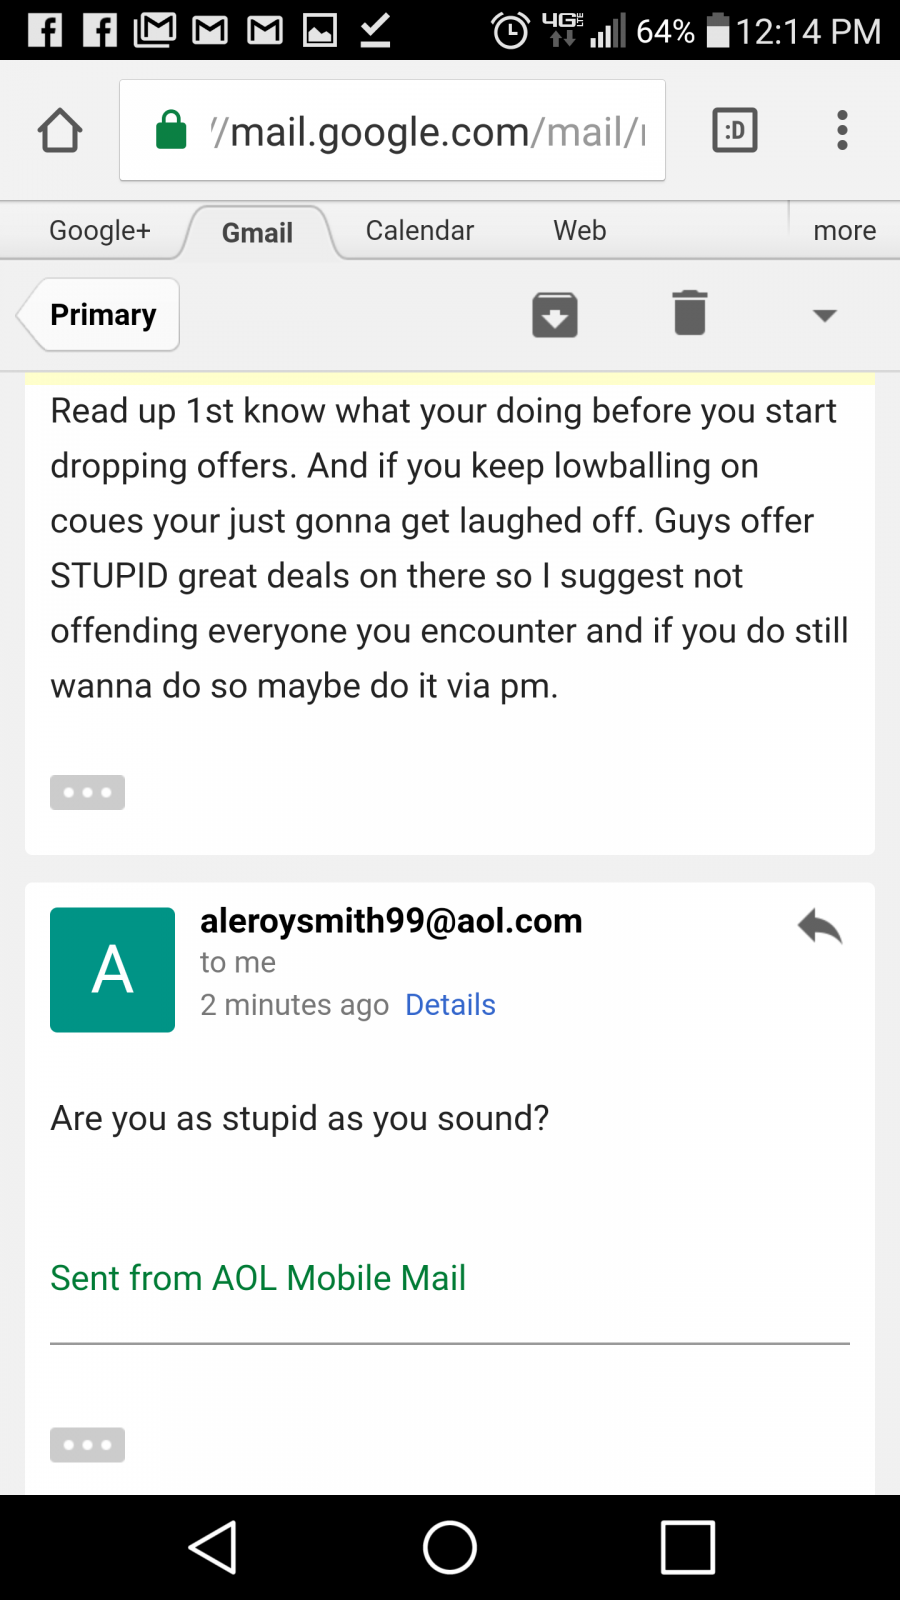Viewport: 900px width, 1600px height.
Task: Tap the green A sender avatar
Action: coord(112,969)
